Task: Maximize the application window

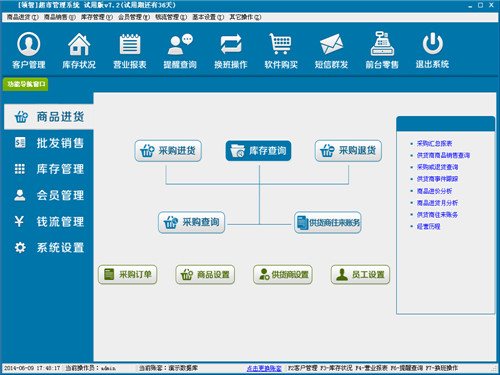Action: point(480,5)
